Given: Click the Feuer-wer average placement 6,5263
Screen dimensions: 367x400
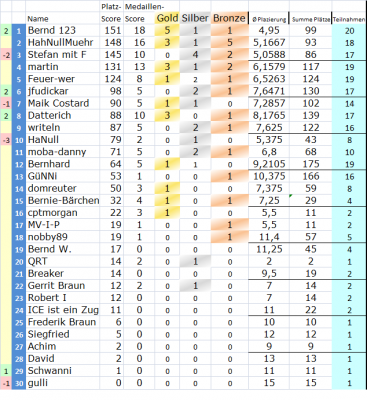Looking at the screenshot, I should (269, 79).
